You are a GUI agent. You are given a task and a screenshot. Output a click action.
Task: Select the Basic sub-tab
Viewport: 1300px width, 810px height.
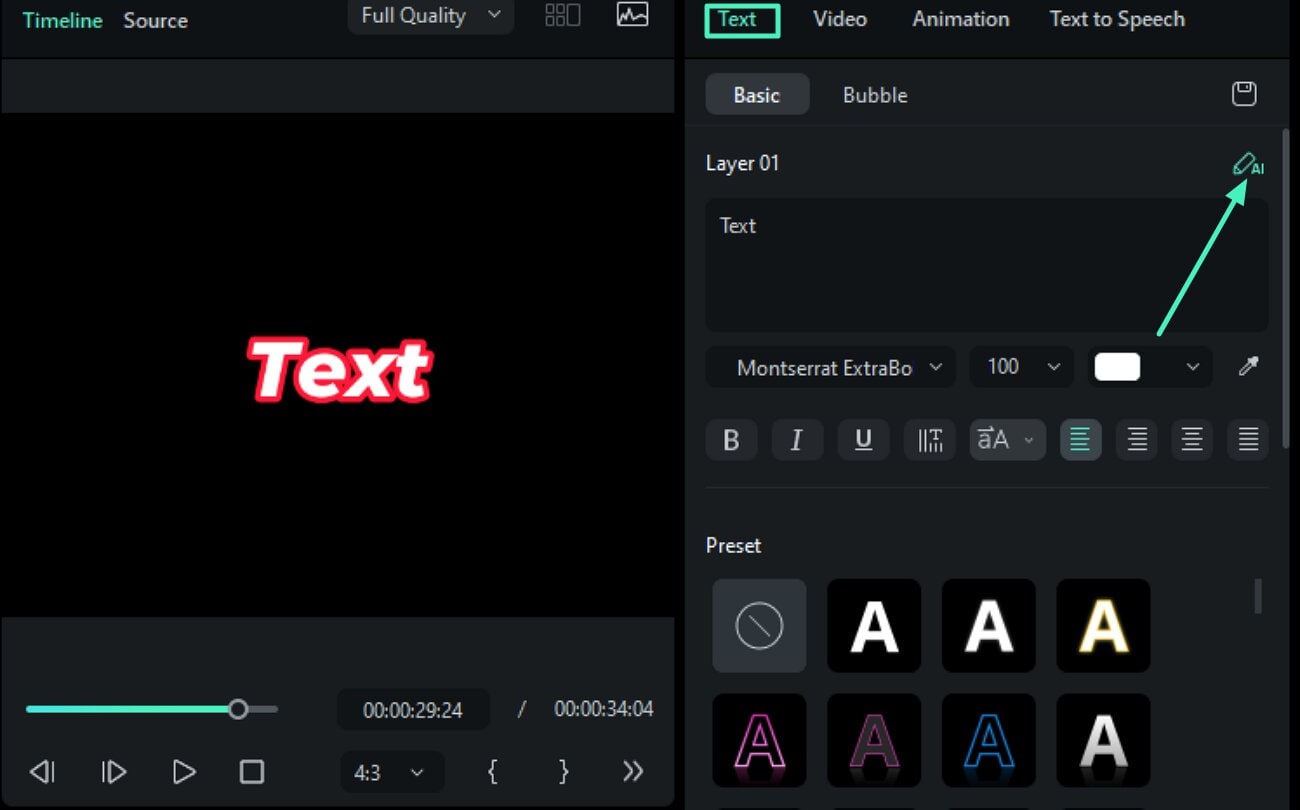(757, 95)
